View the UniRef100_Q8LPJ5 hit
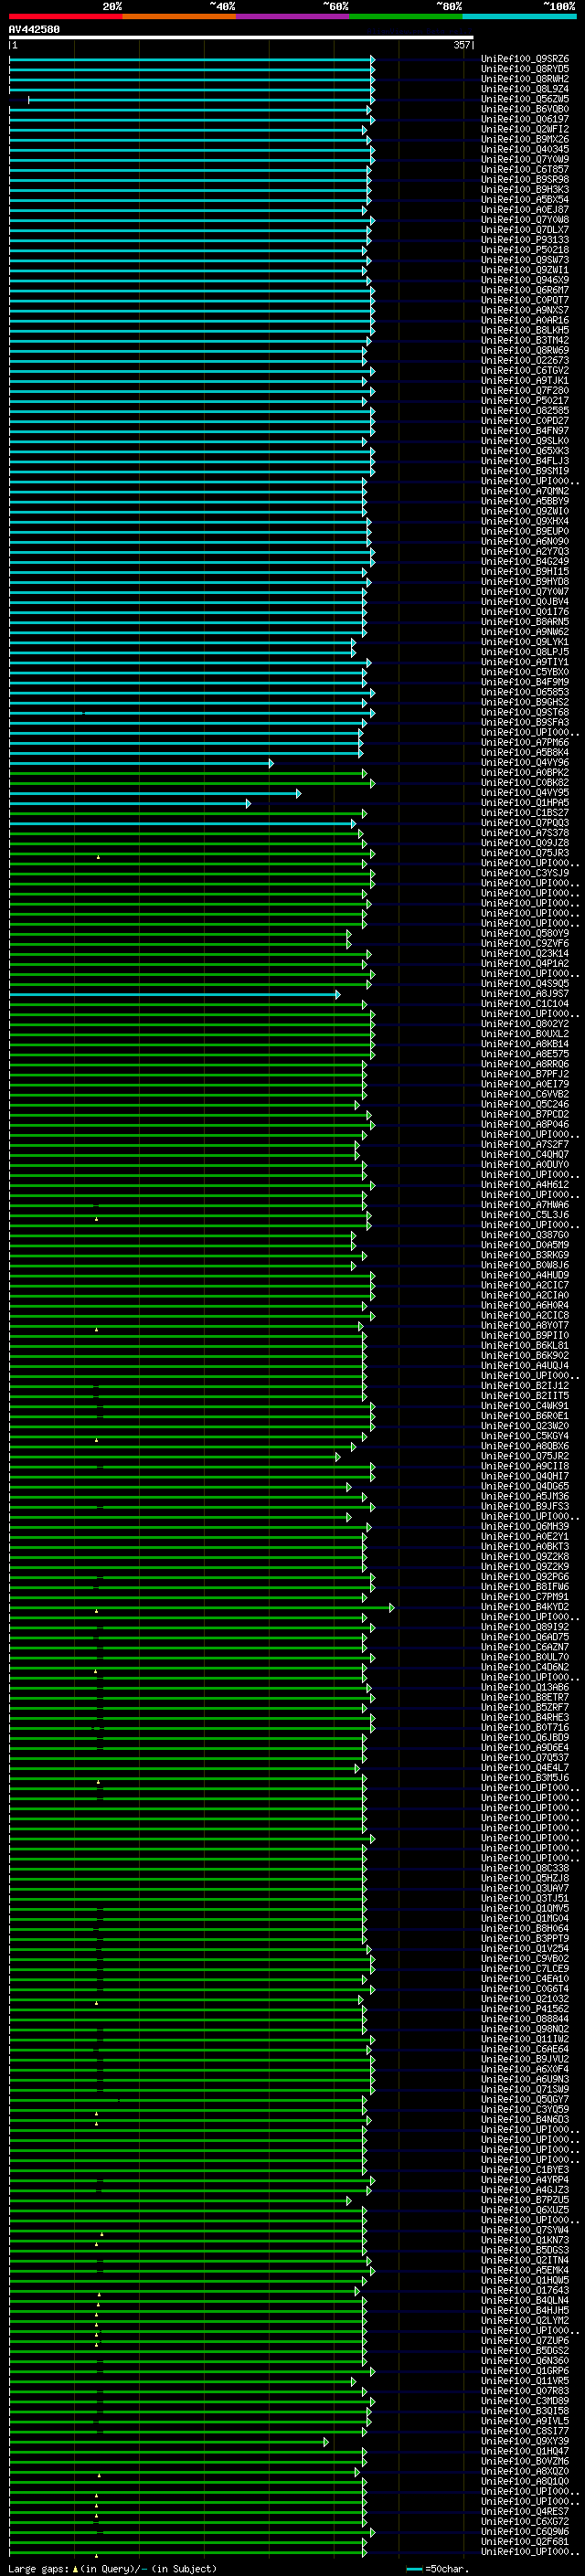The width and height of the screenshot is (585, 2576). click(525, 652)
